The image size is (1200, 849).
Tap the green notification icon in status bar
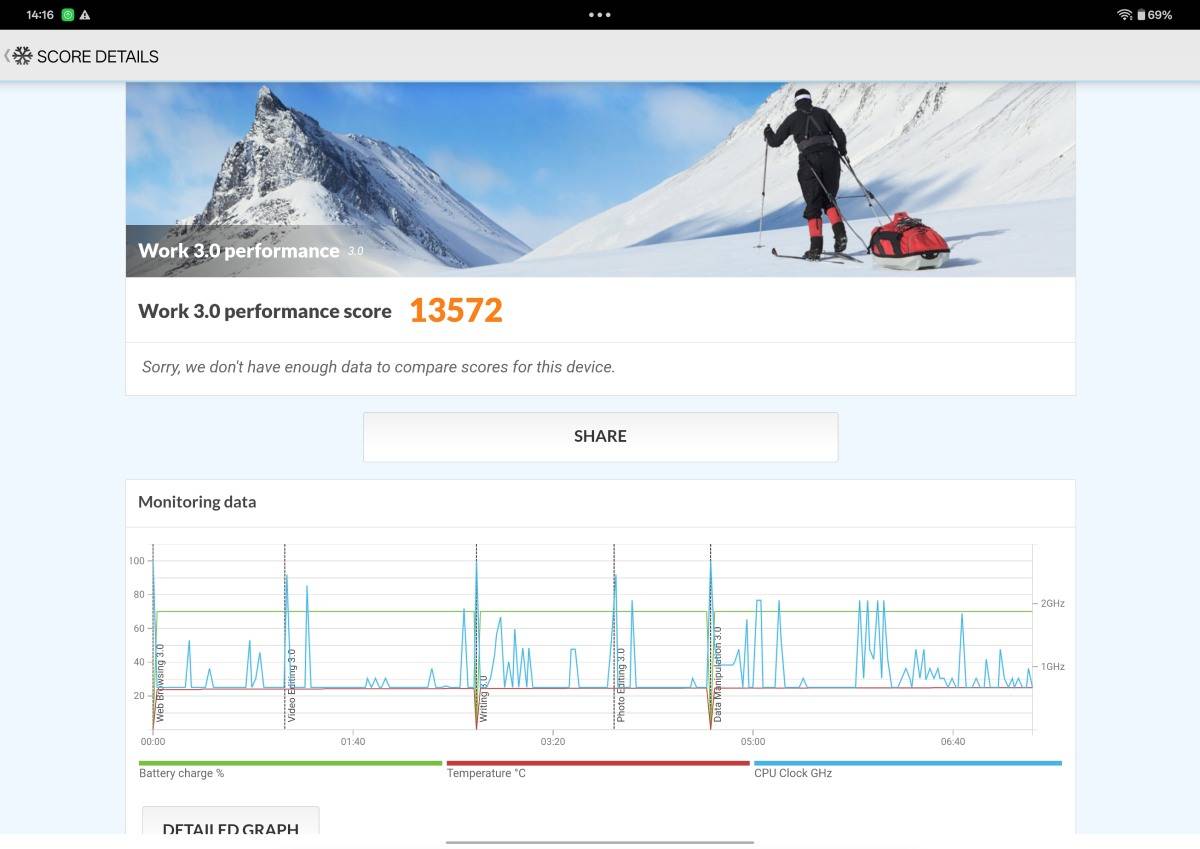tap(67, 15)
